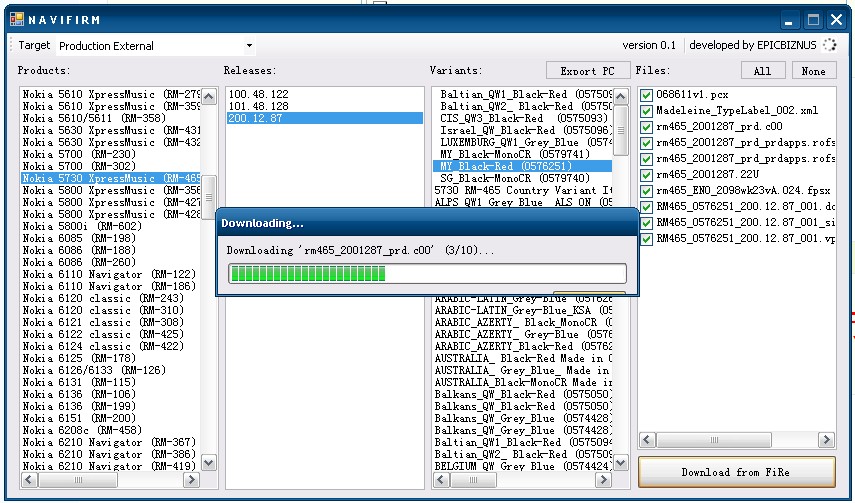The height and width of the screenshot is (503, 855).
Task: Click Variants list scroll down arrow
Action: (621, 463)
